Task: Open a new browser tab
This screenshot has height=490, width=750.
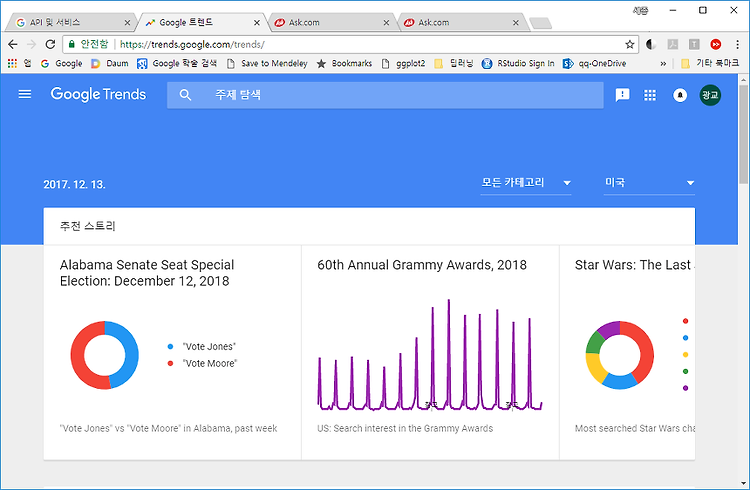Action: [540, 23]
